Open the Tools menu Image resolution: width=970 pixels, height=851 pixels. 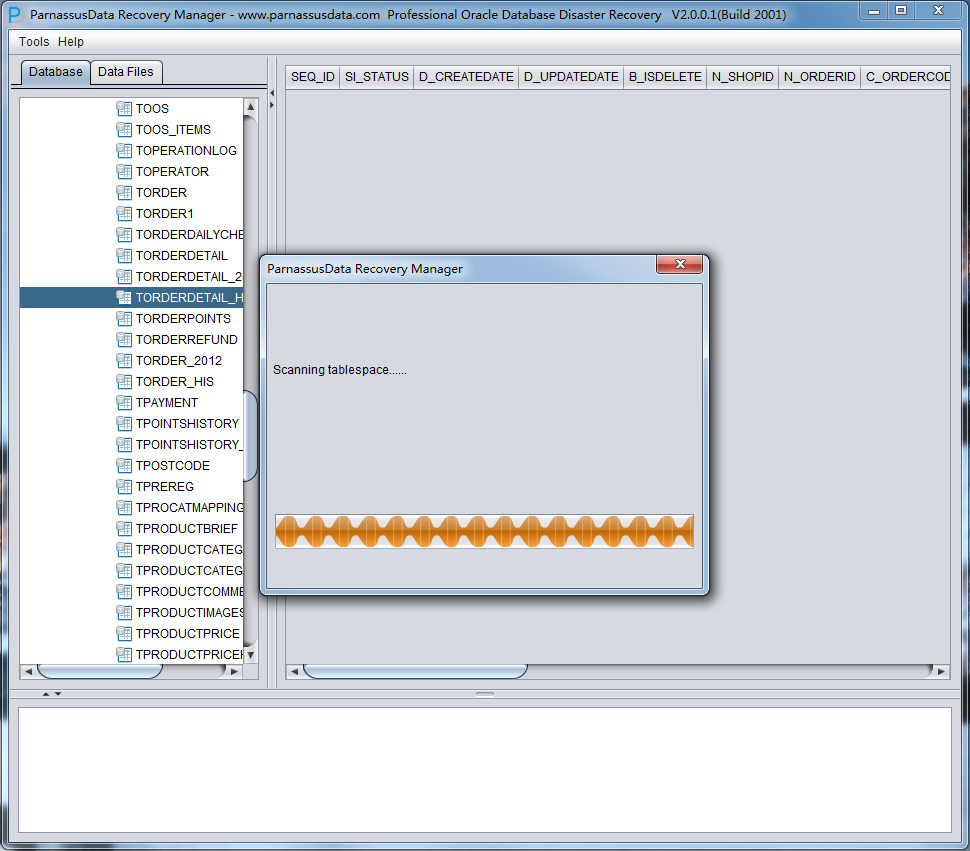pos(34,42)
